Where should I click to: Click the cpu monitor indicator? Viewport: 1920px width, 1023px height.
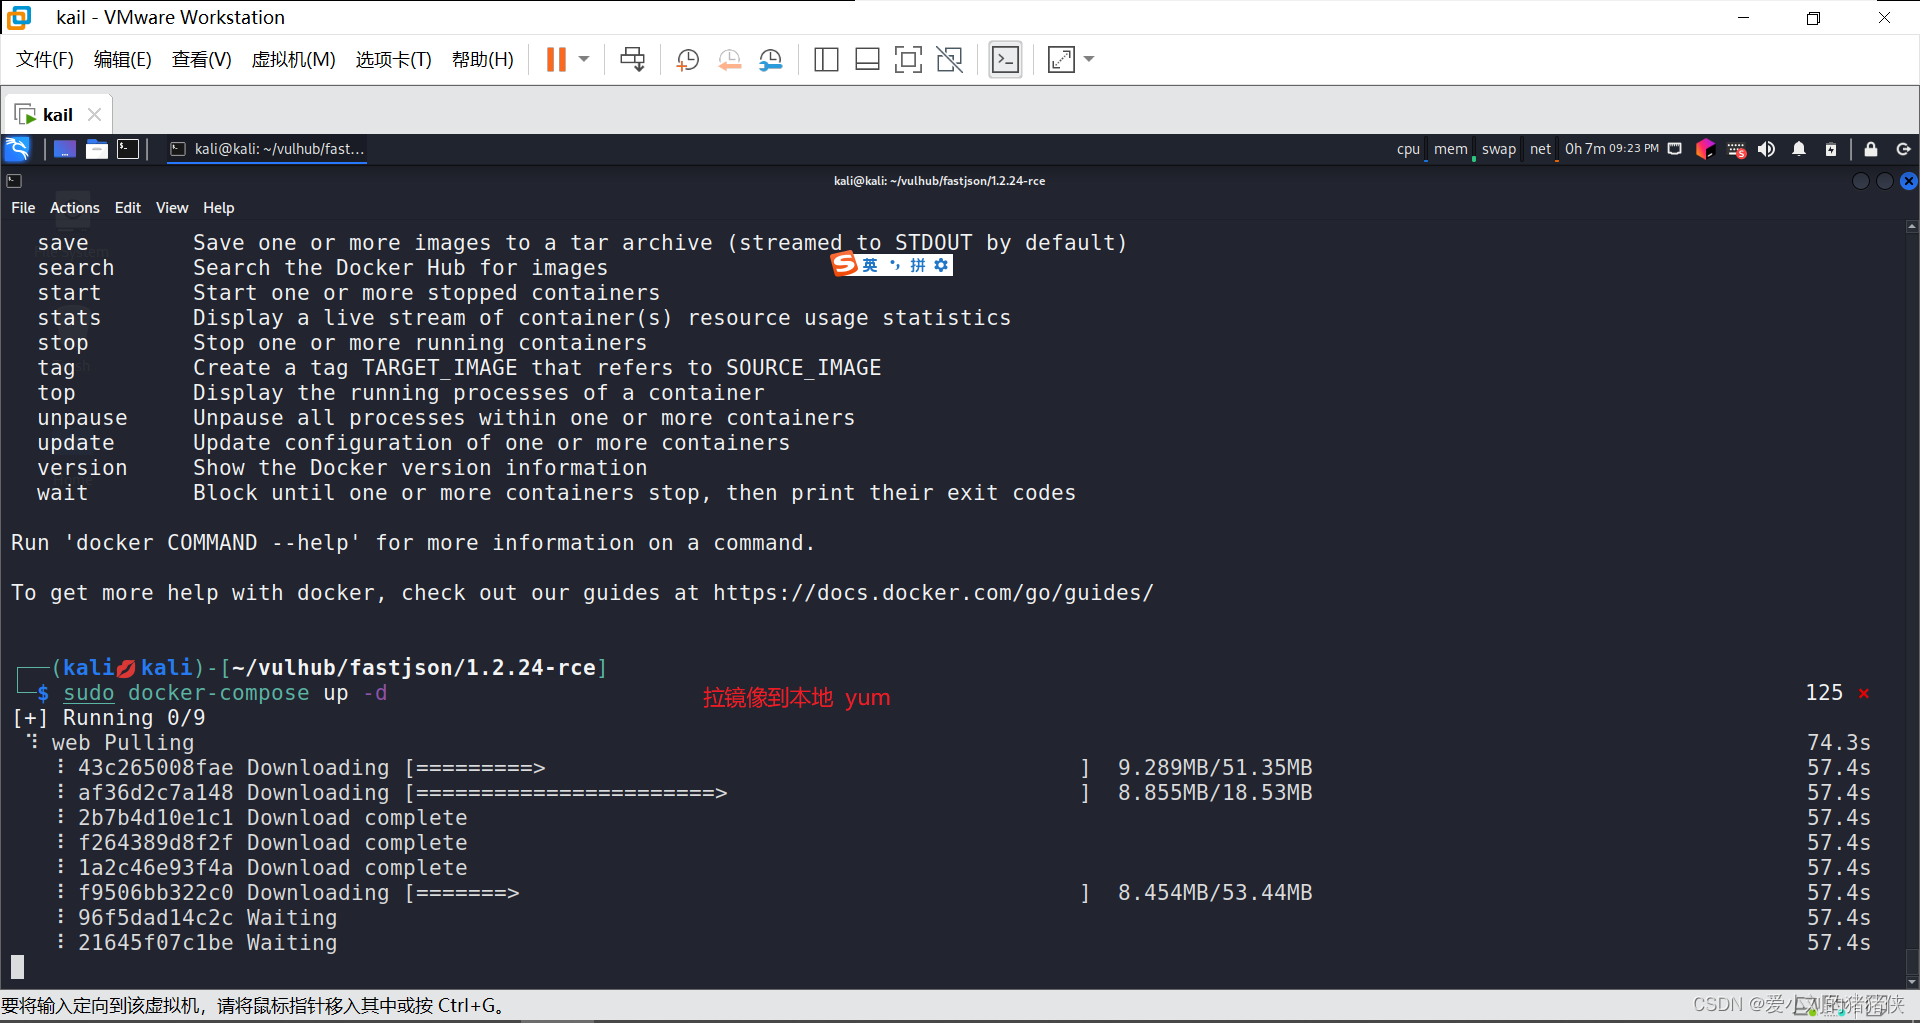(1408, 149)
